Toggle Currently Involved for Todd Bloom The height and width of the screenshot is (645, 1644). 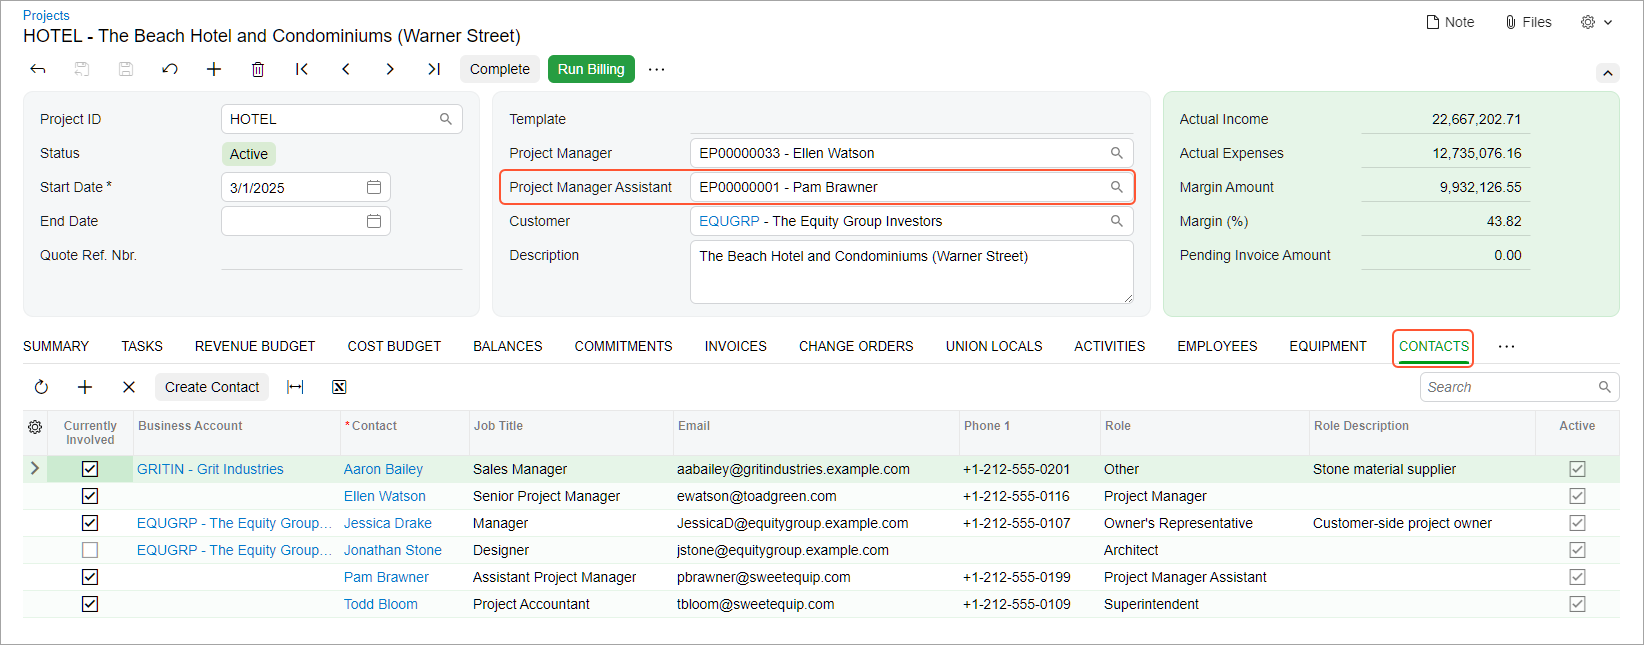pos(90,604)
